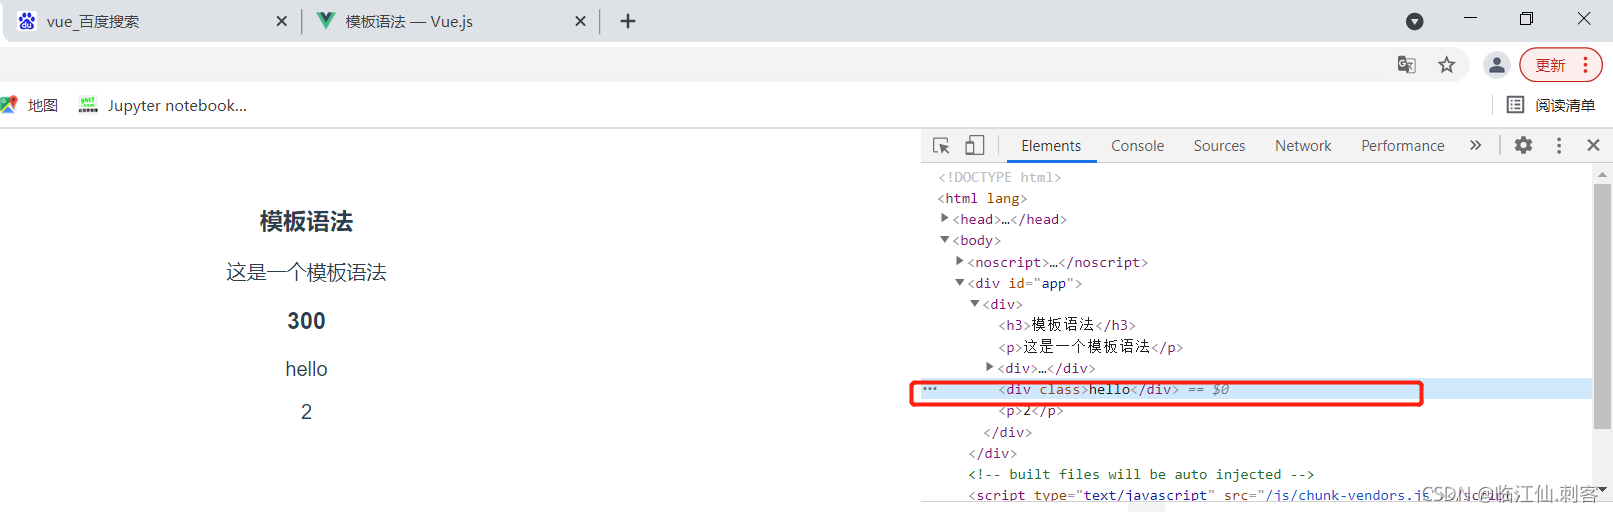This screenshot has height=512, width=1613.
Task: Click the Elements panel scrollbar thumb
Action: point(1602,305)
